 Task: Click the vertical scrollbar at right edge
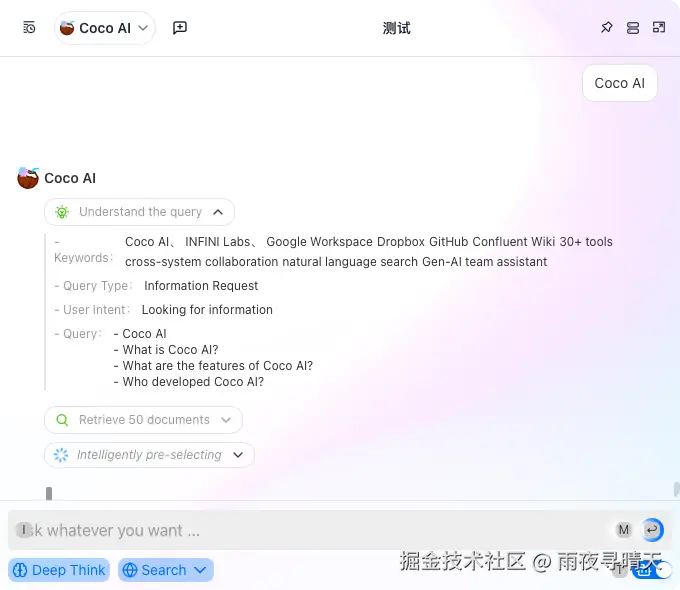point(677,489)
